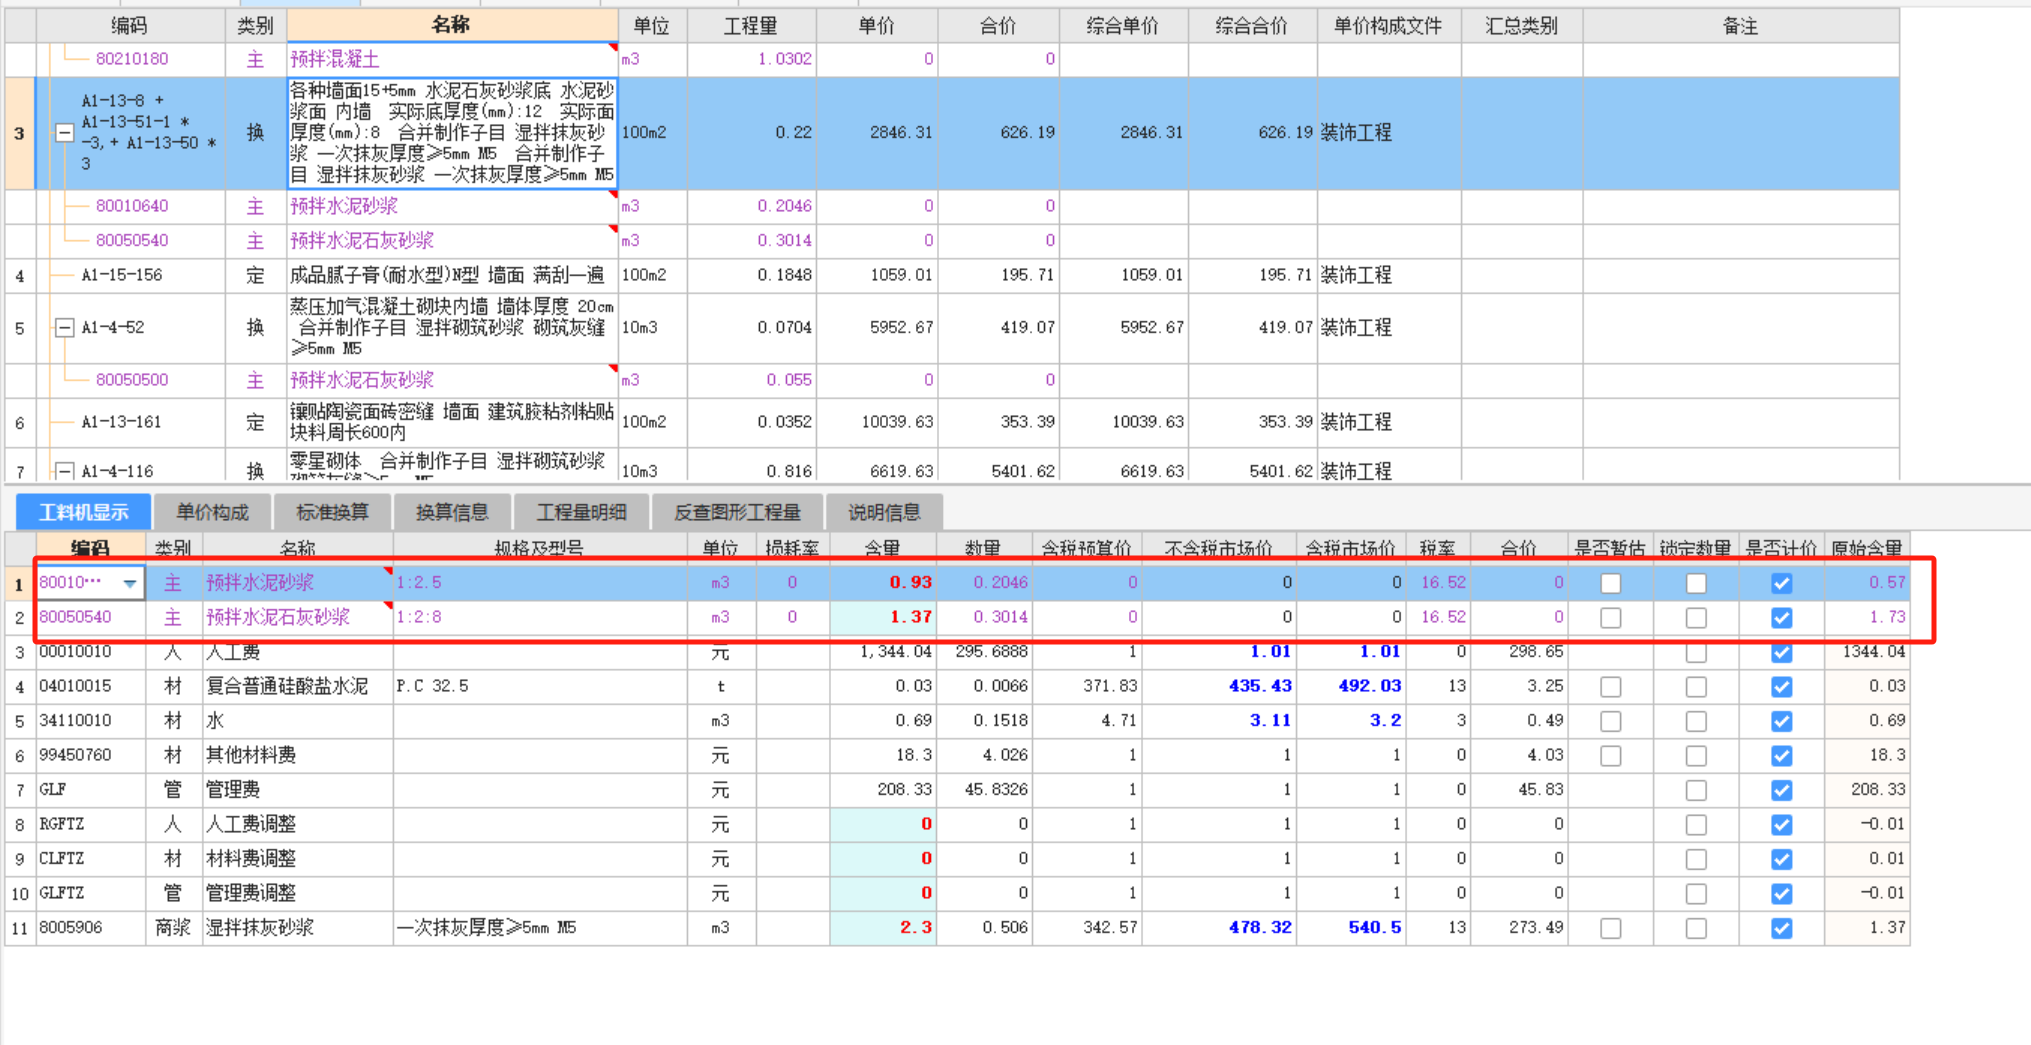Click the 1:2.5 specification cell
2031x1045 pixels.
[540, 582]
